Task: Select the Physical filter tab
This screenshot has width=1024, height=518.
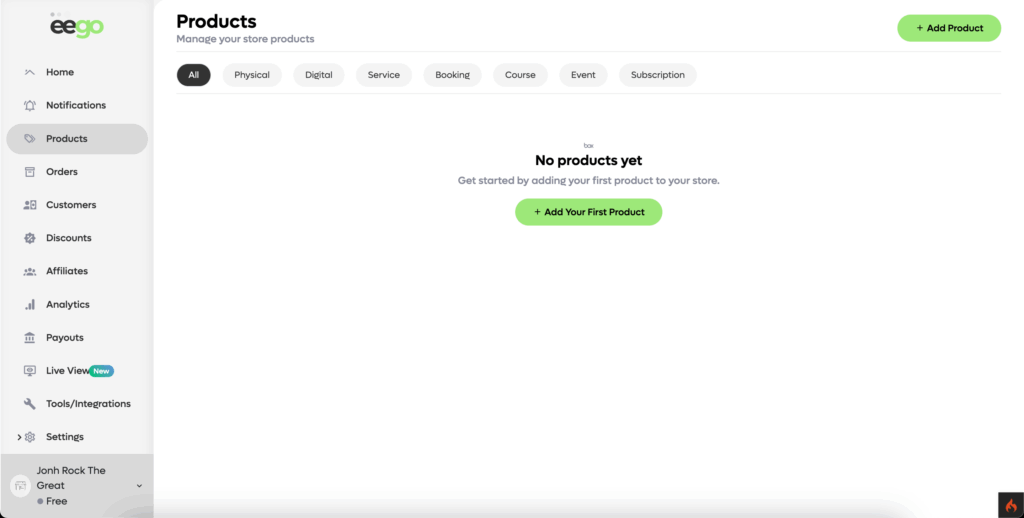Action: tap(252, 75)
